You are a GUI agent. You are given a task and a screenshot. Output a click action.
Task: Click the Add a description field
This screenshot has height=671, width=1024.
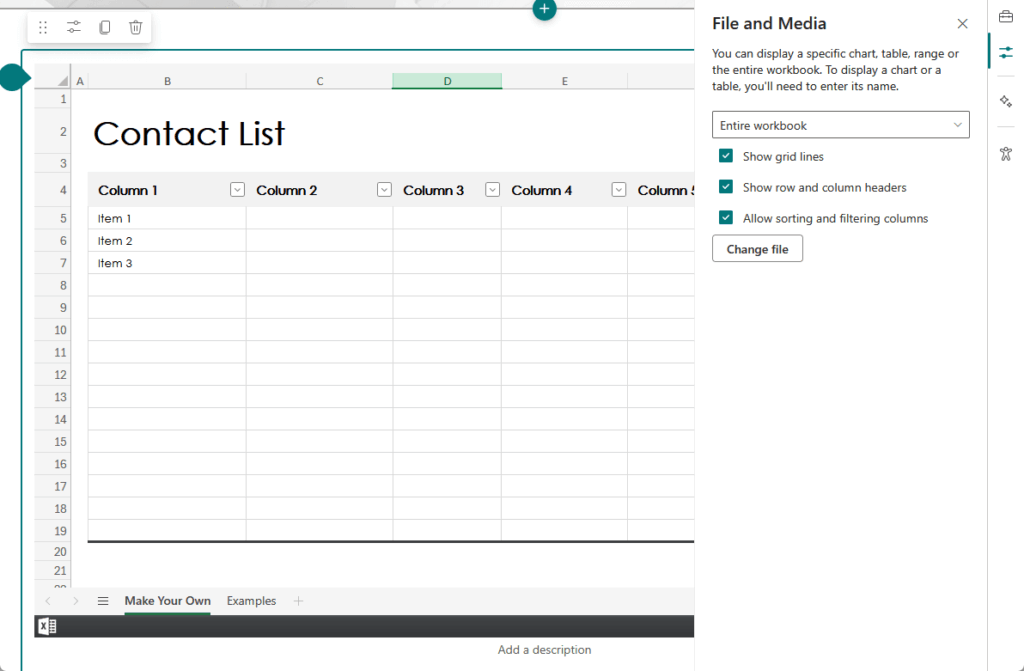coord(544,649)
